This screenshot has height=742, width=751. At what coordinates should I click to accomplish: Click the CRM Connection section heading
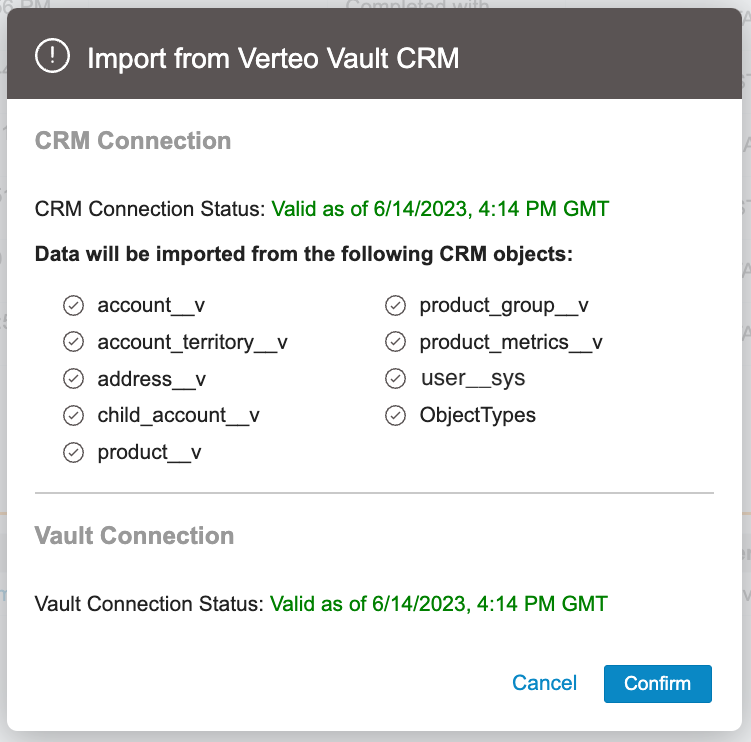coord(133,141)
